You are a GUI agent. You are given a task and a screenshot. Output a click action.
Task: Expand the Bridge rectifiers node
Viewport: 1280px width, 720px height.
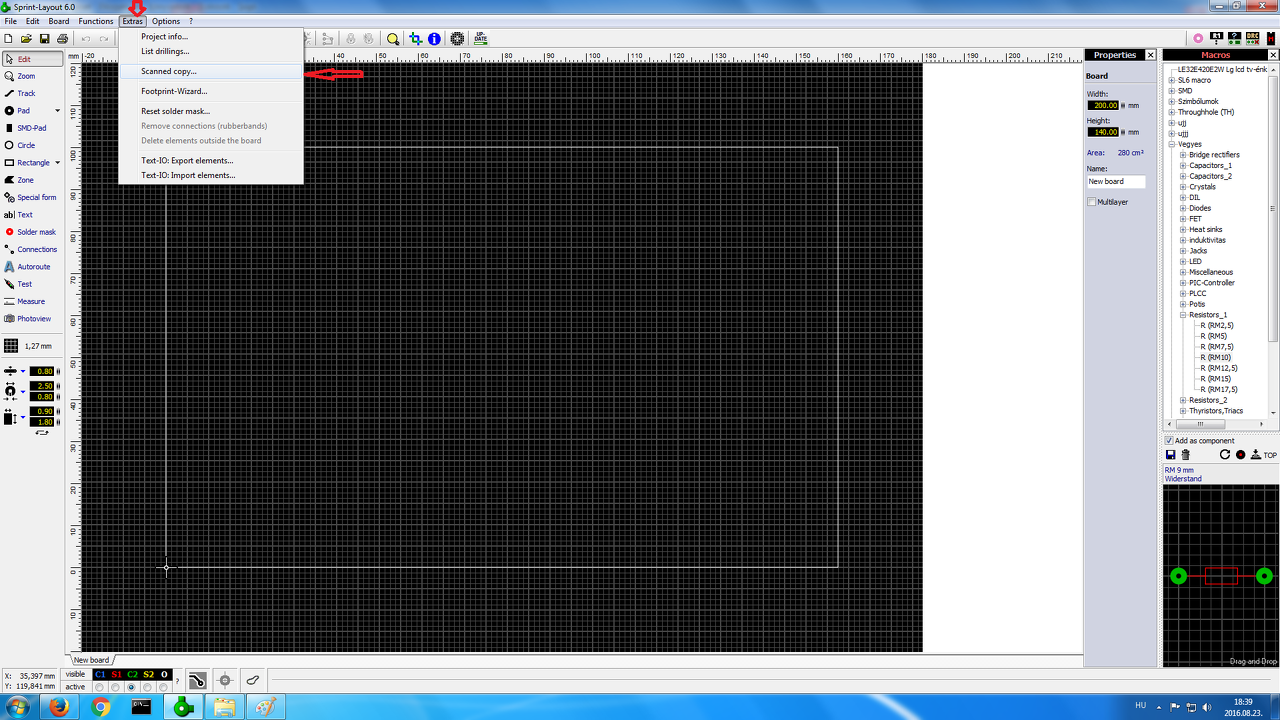1183,155
